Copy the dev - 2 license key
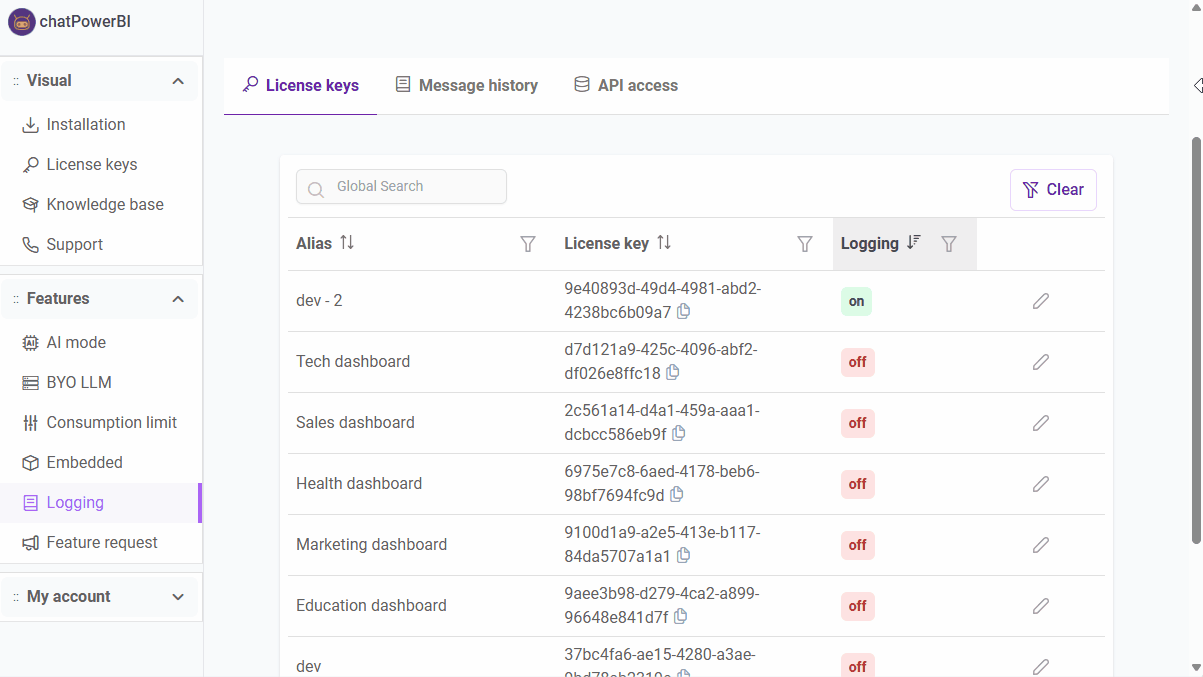This screenshot has width=1203, height=677. pyautogui.click(x=684, y=311)
